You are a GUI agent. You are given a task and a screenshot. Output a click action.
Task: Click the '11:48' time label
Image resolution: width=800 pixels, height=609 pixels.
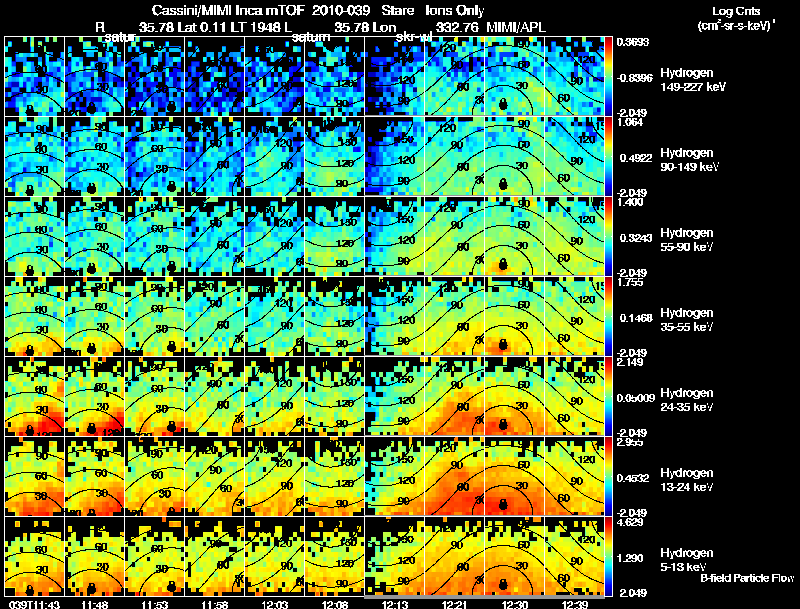click(95, 604)
